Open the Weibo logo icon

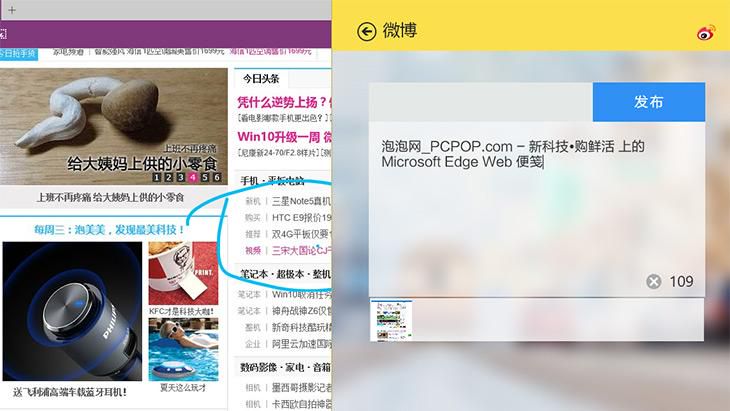pyautogui.click(x=706, y=33)
